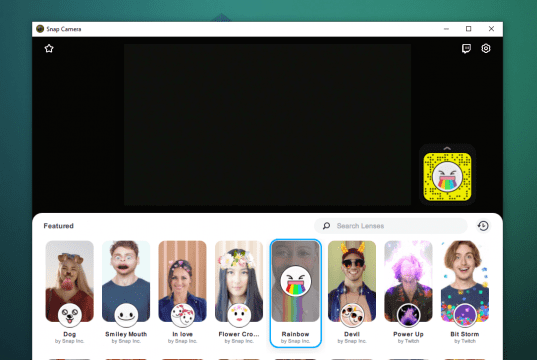The image size is (537, 360).
Task: Select the Dog lens
Action: pos(70,292)
